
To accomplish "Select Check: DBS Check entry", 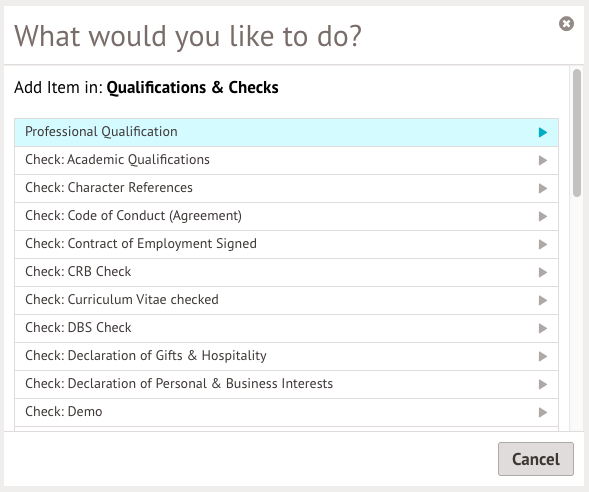I will tap(286, 328).
